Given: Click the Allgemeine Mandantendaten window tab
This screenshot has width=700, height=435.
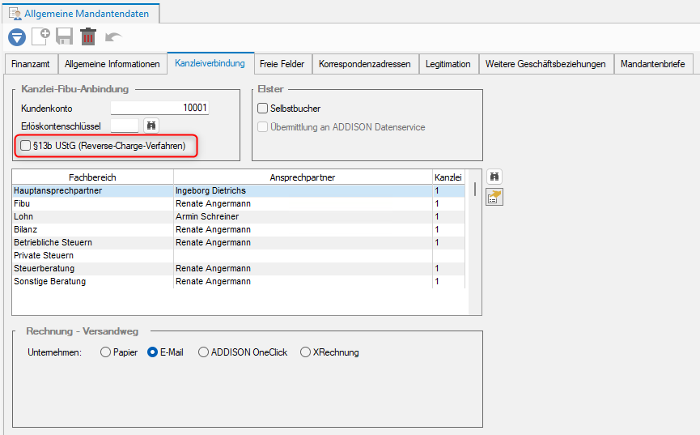Looking at the screenshot, I should pos(81,13).
